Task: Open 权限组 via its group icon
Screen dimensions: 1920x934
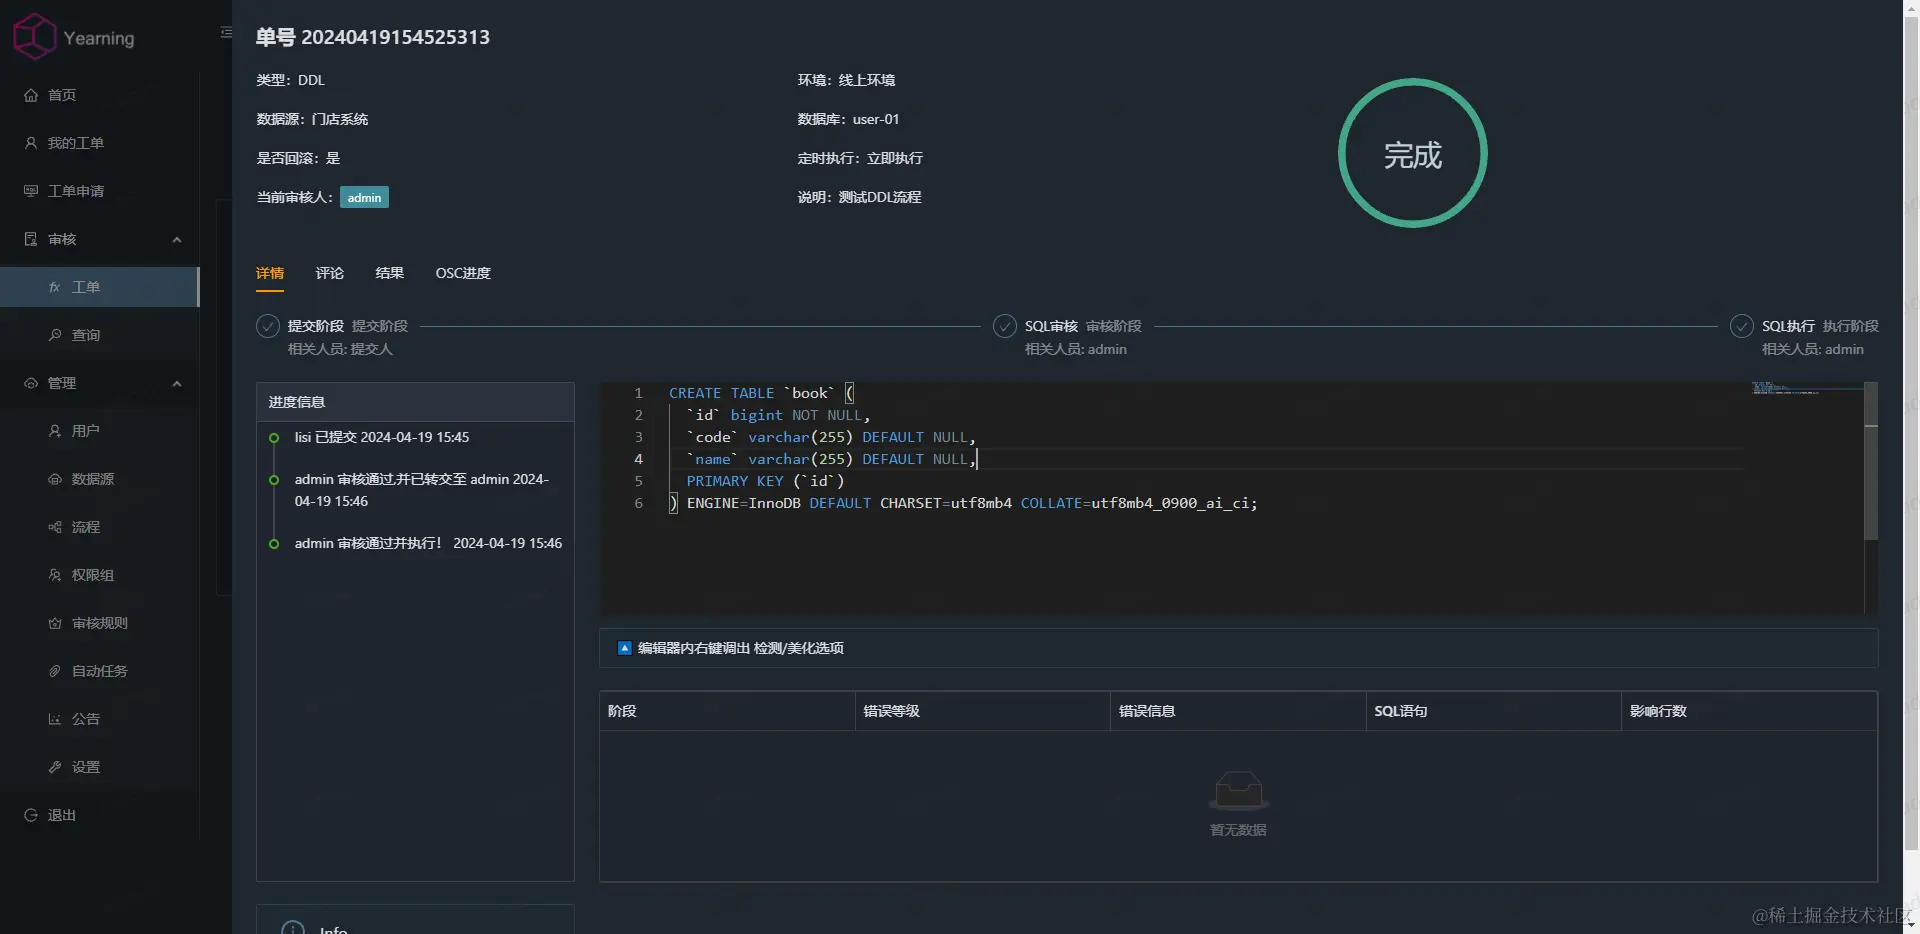Action: 55,575
